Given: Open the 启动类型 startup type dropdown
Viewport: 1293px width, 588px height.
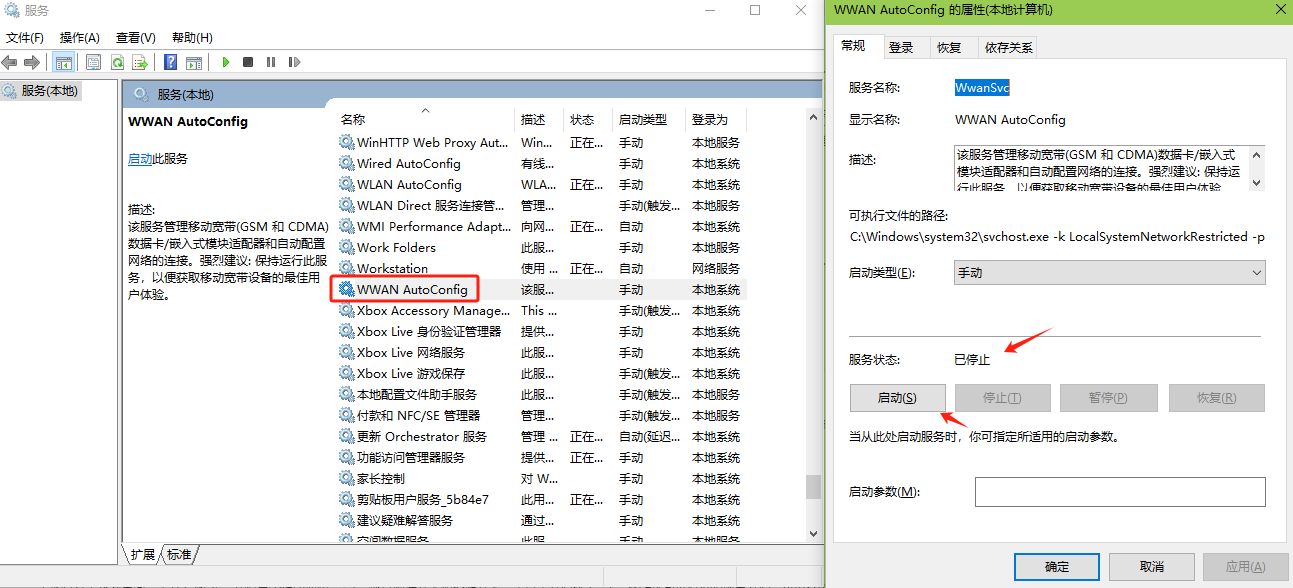Looking at the screenshot, I should 1110,273.
